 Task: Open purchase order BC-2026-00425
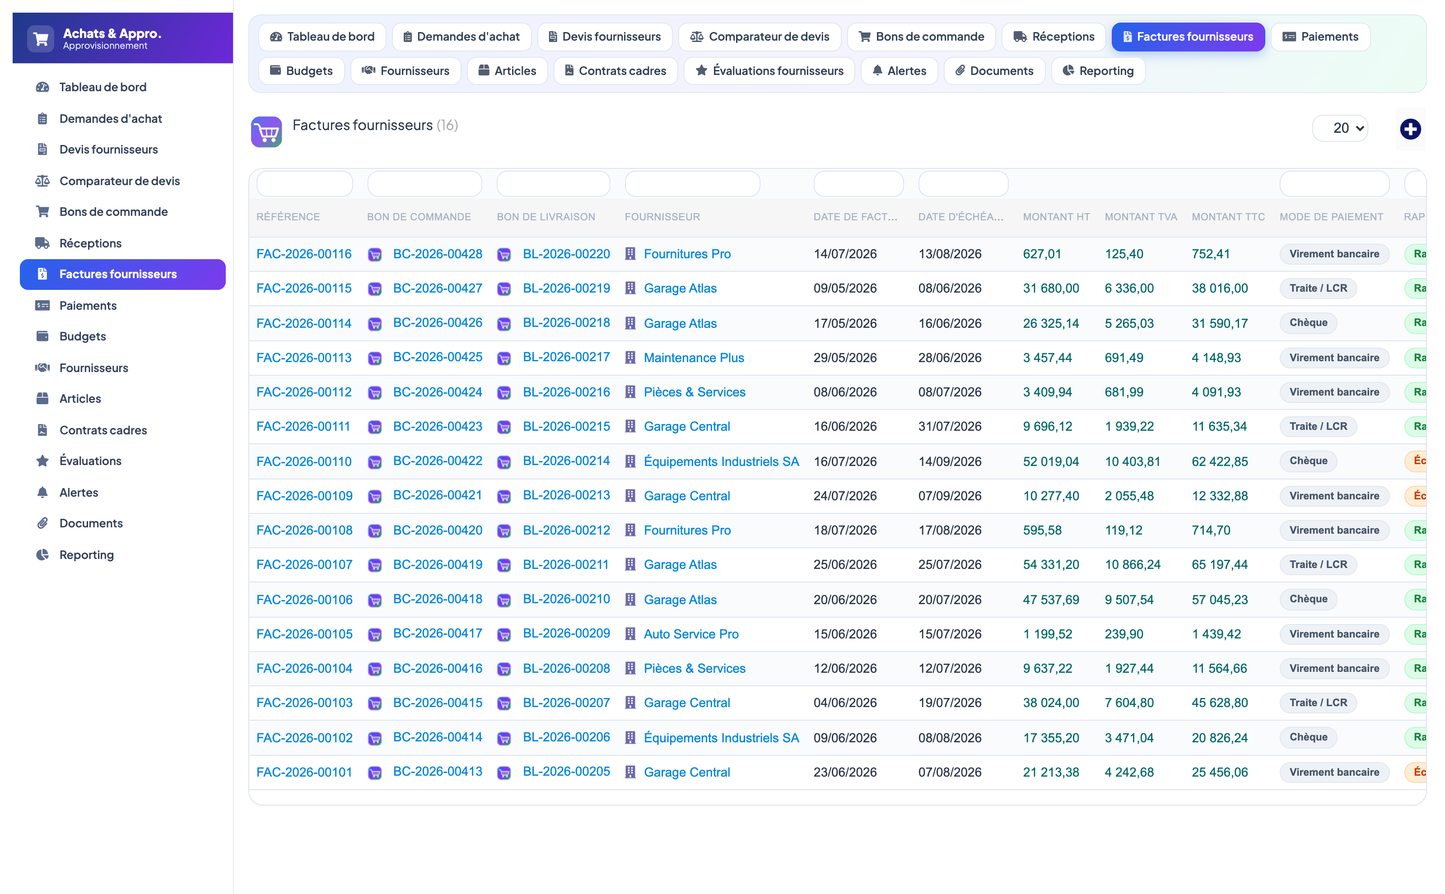click(437, 357)
